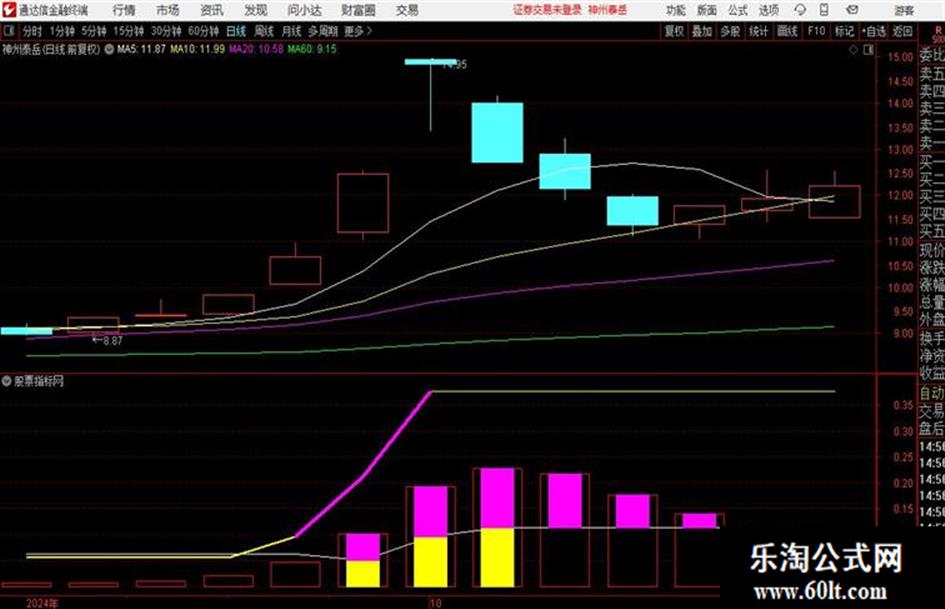The image size is (945, 609).
Task: Click the mobile phone icon
Action: click(824, 10)
